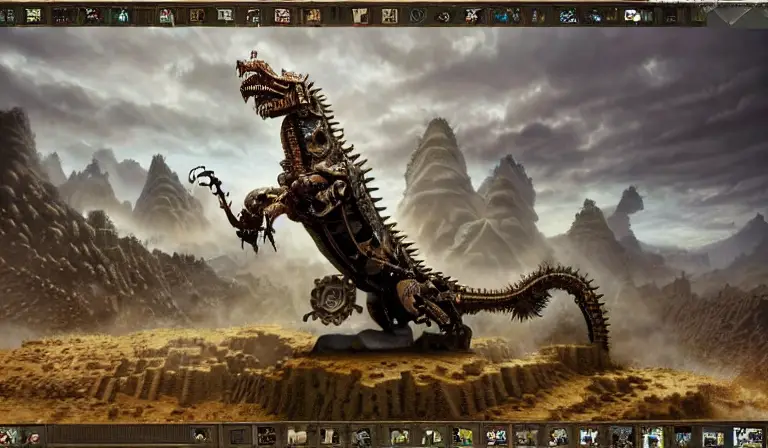Select the teal figure icon in top toolbar
Image resolution: width=768 pixels, height=448 pixels.
tap(121, 16)
